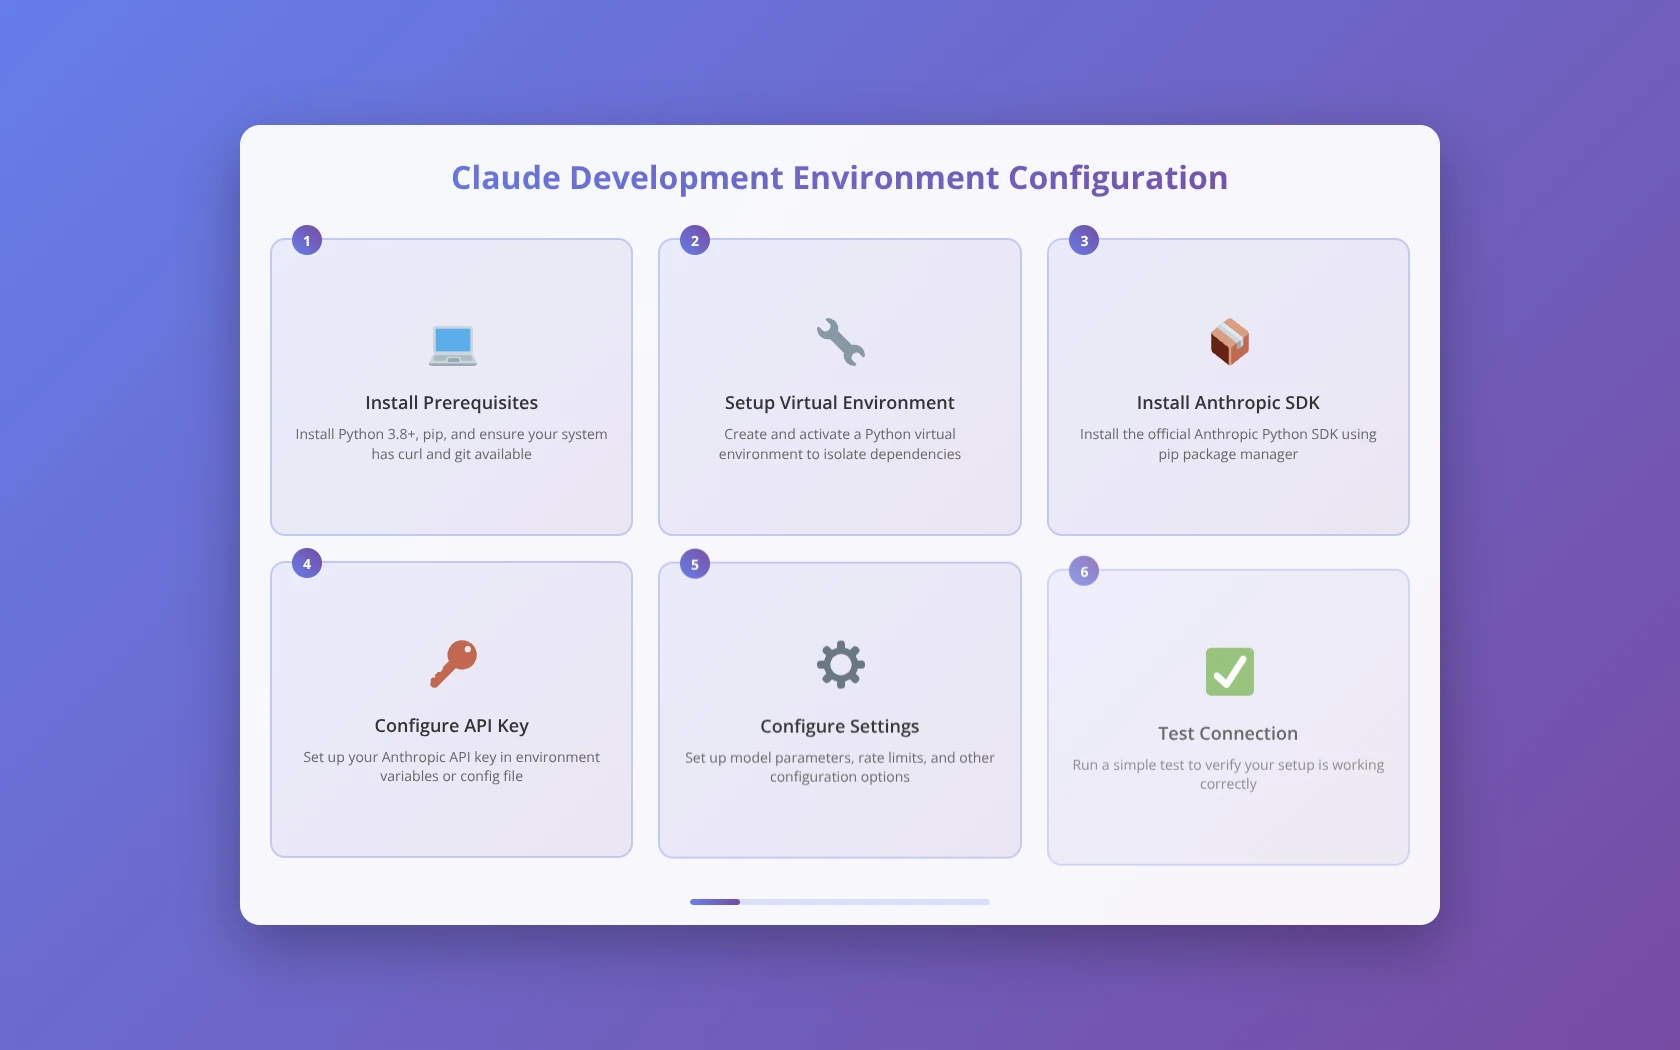Click the laptop icon in Install Prerequisites
This screenshot has width=1680, height=1050.
pos(452,345)
